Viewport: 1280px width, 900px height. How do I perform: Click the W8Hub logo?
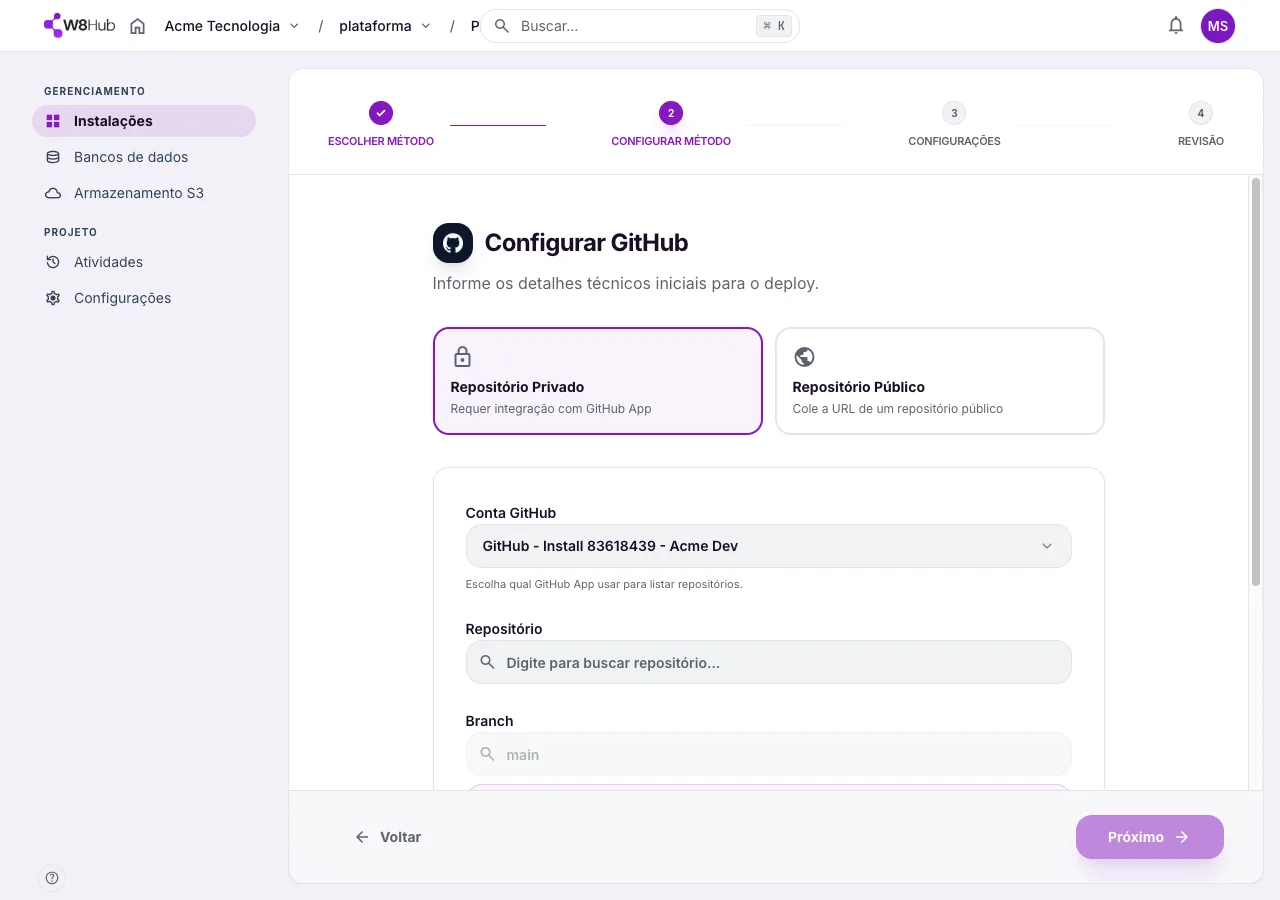pyautogui.click(x=80, y=26)
